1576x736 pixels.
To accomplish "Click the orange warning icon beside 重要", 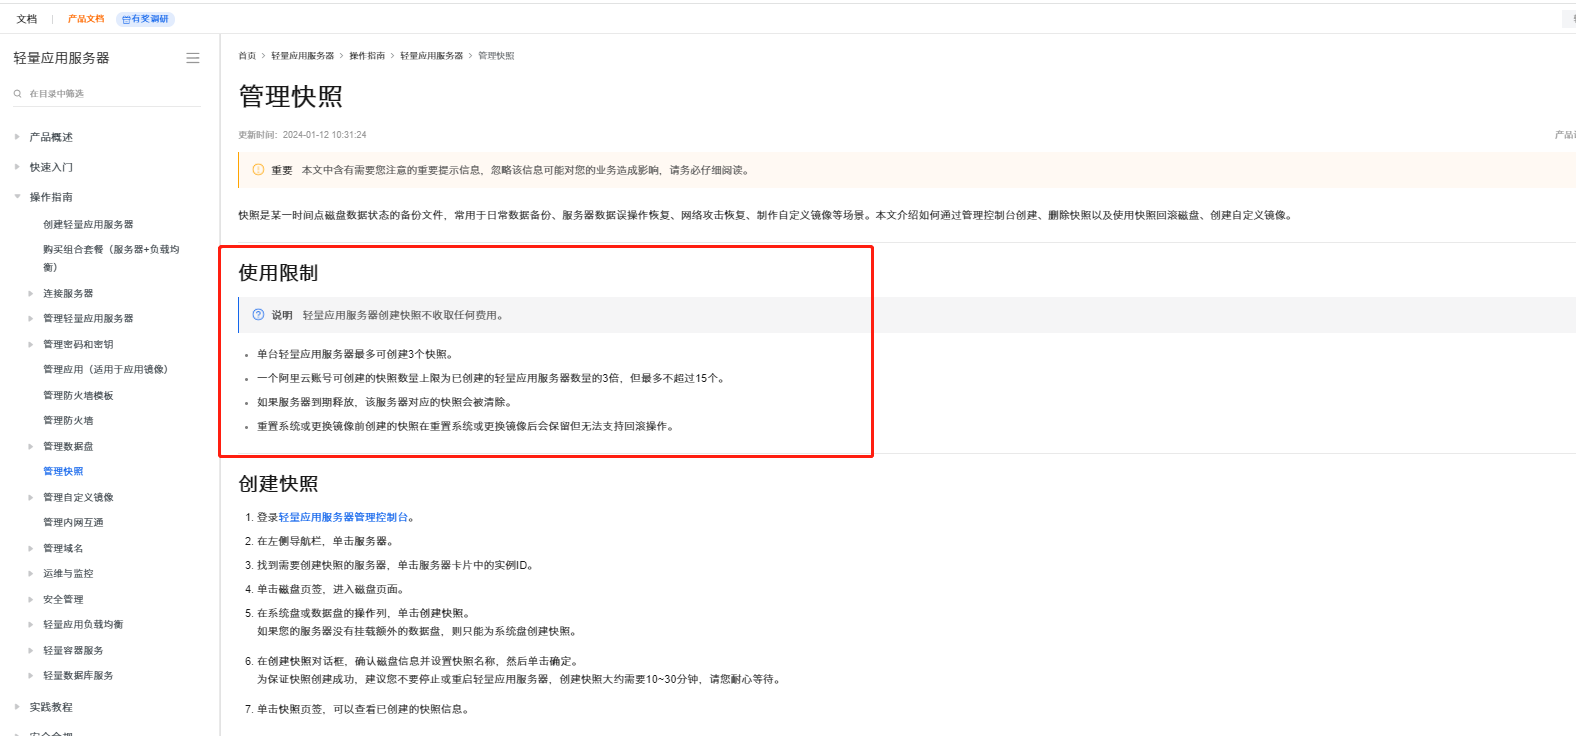I will click(258, 170).
